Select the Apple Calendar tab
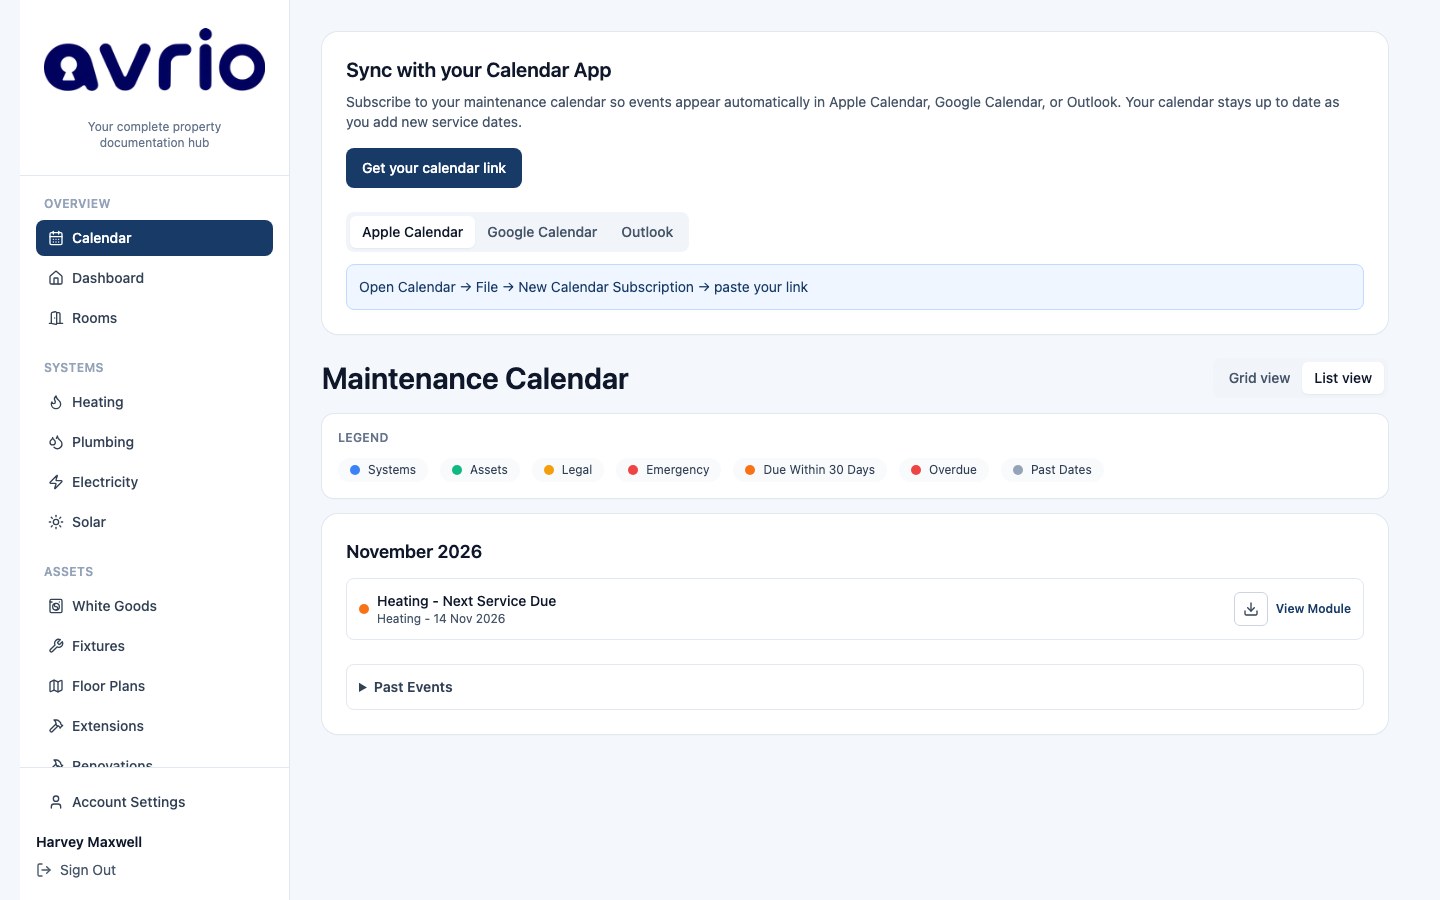 click(412, 232)
